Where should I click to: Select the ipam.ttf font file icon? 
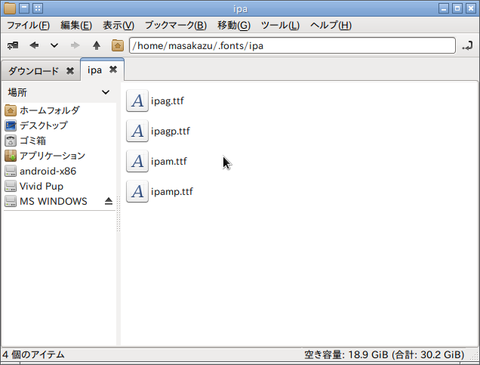137,161
